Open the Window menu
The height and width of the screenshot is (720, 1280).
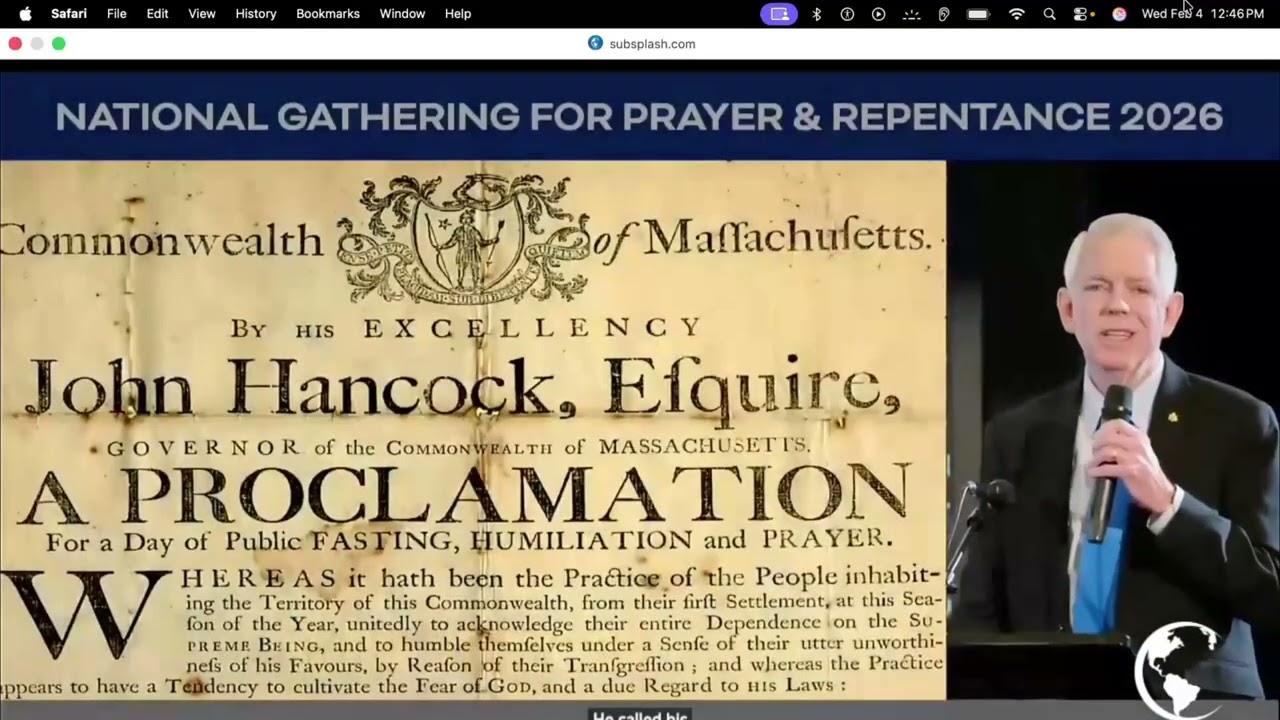pos(402,14)
